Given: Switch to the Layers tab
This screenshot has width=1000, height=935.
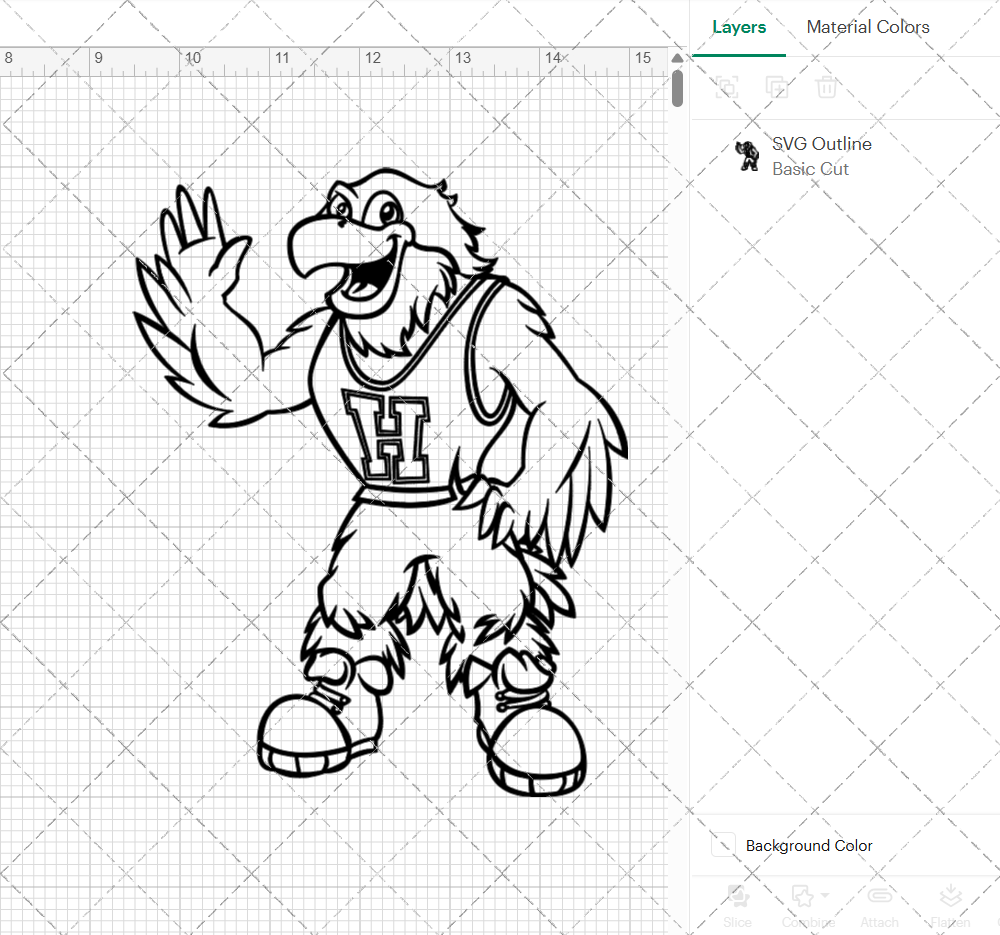Looking at the screenshot, I should pos(739,27).
